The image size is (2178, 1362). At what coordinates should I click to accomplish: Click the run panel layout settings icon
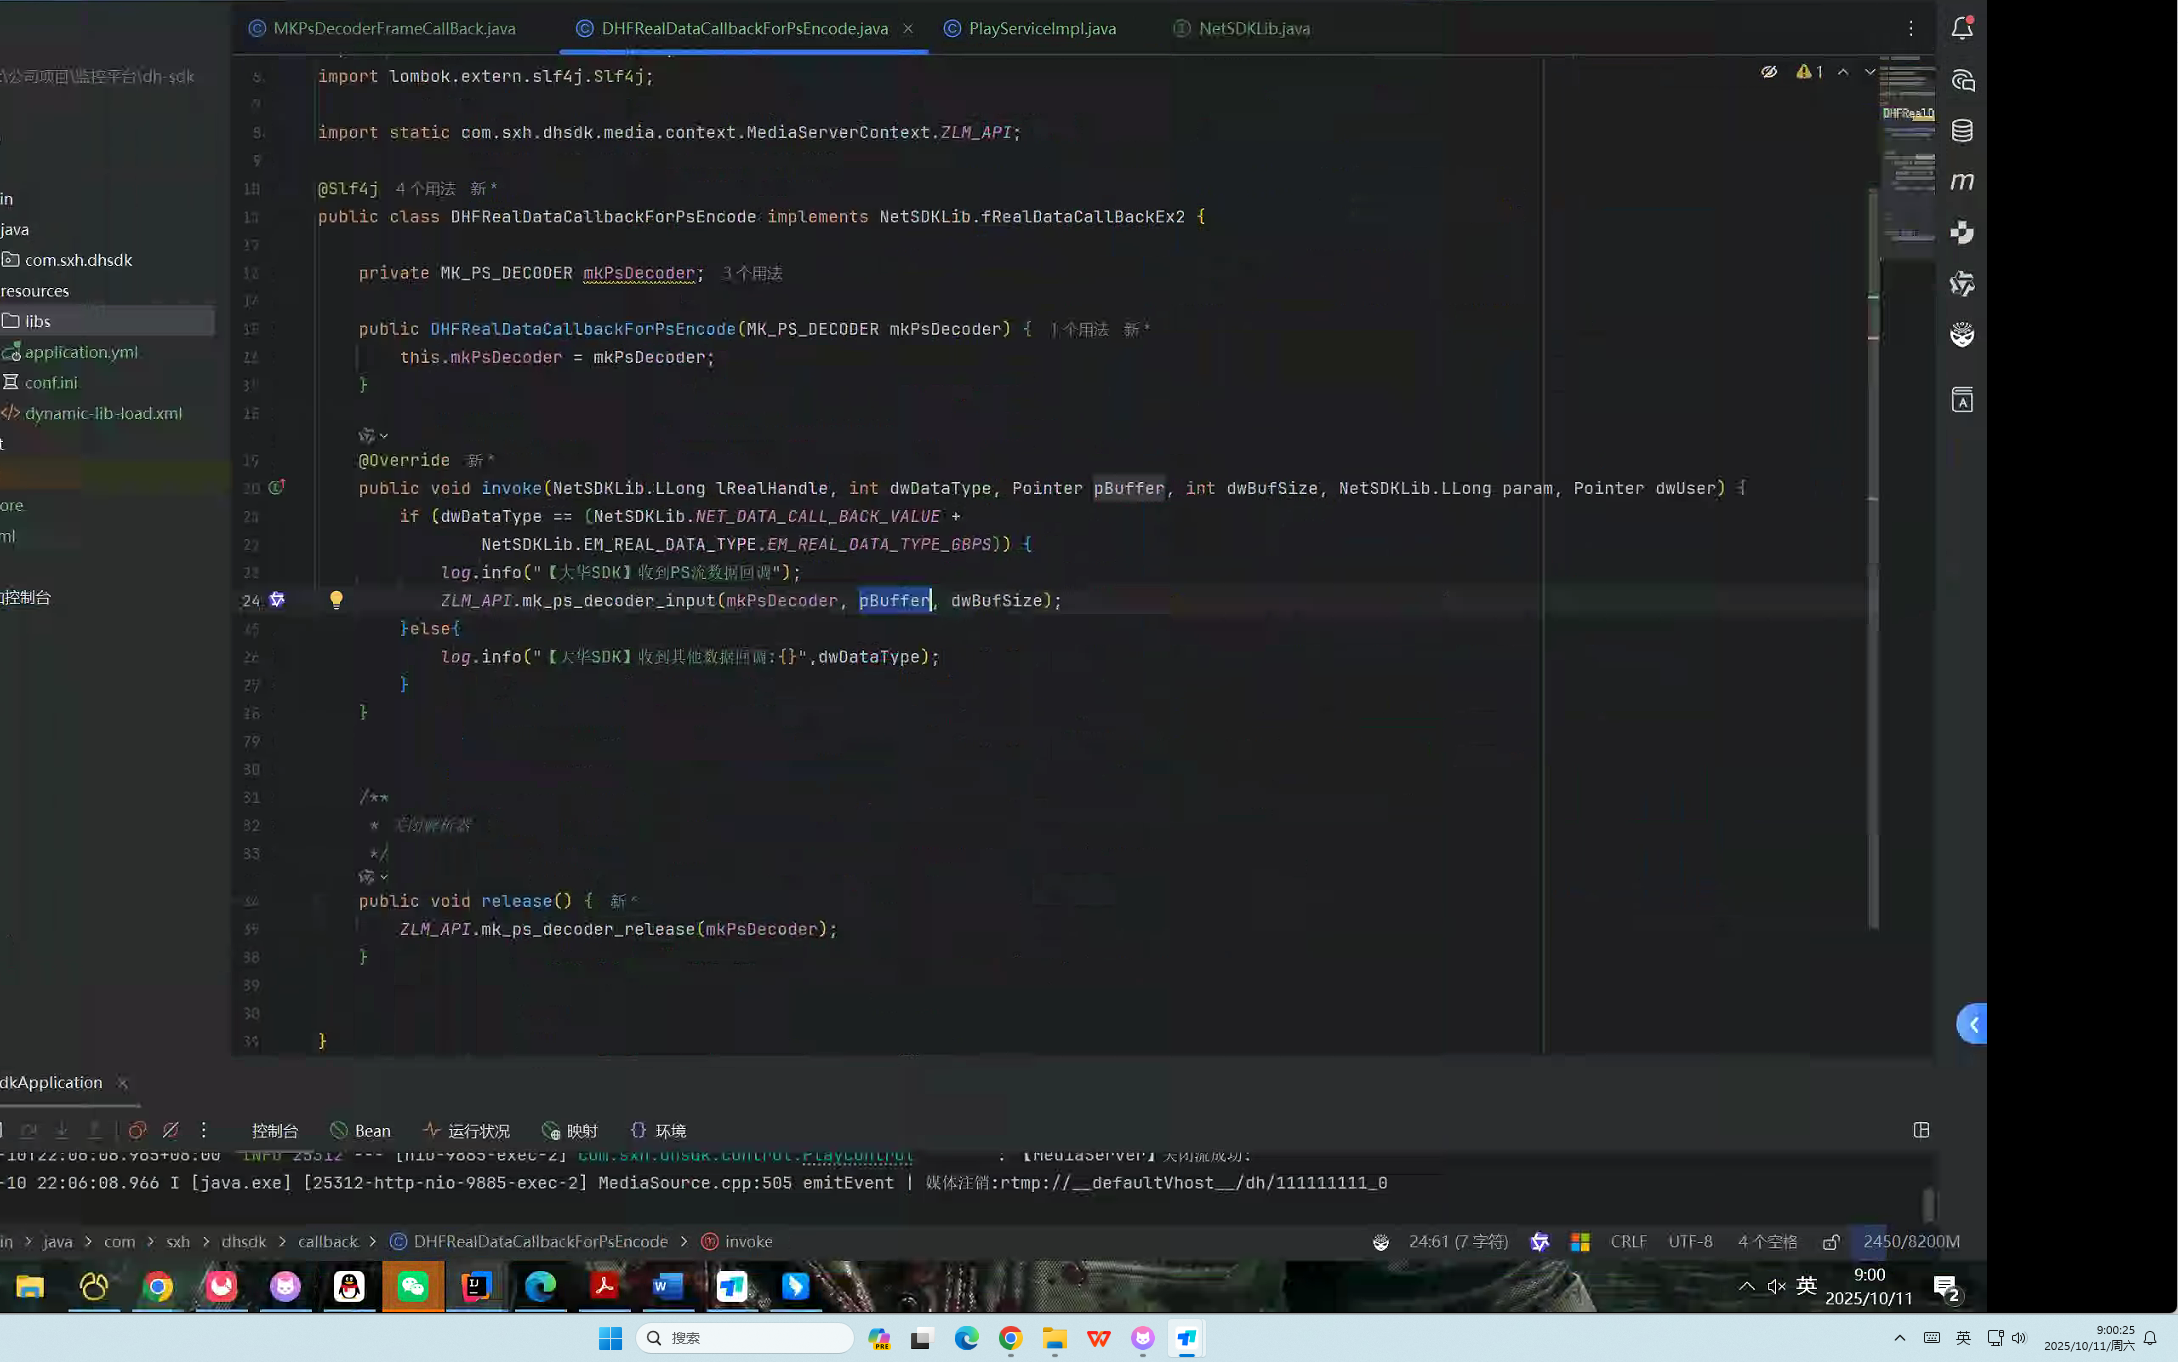(x=1921, y=1130)
